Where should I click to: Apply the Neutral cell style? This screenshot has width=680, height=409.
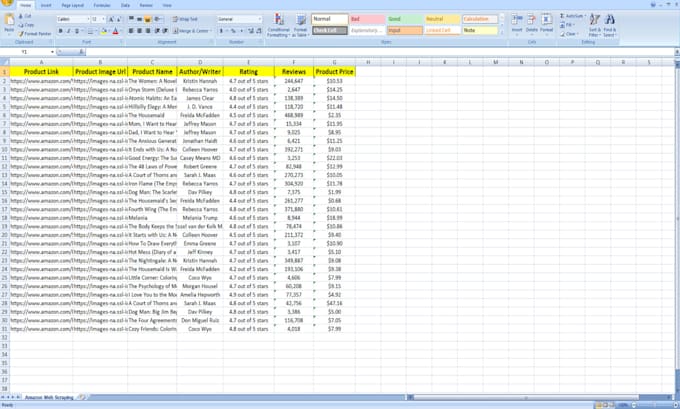[x=442, y=19]
